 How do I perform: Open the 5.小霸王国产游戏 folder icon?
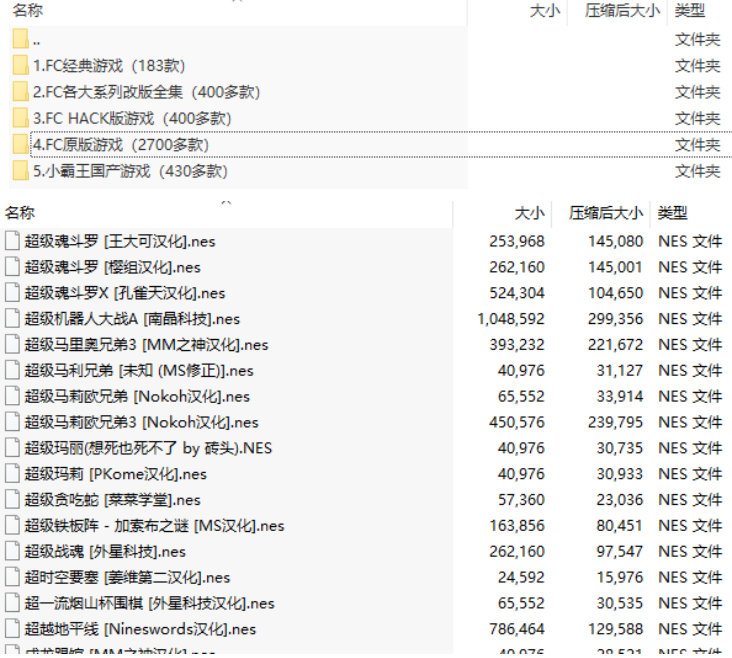[x=21, y=171]
